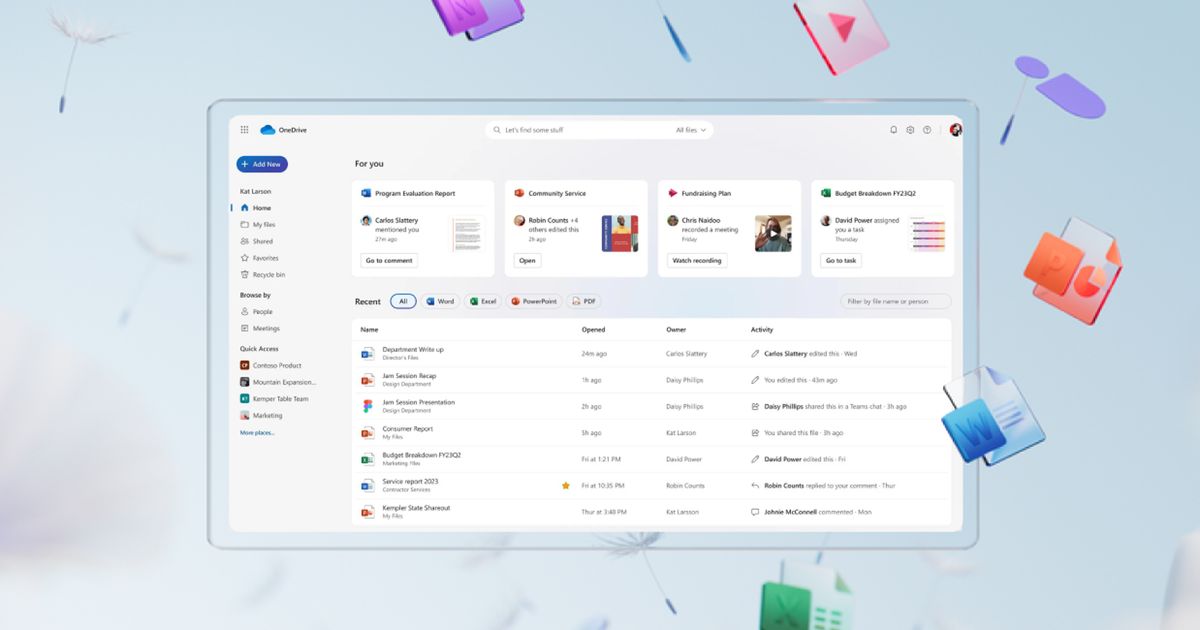The image size is (1200, 630).
Task: Click the Add New button
Action: pyautogui.click(x=262, y=164)
